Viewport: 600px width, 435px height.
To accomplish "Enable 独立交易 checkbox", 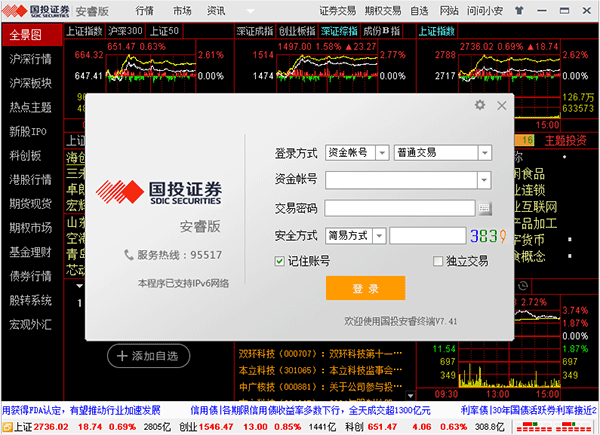I will [x=438, y=261].
